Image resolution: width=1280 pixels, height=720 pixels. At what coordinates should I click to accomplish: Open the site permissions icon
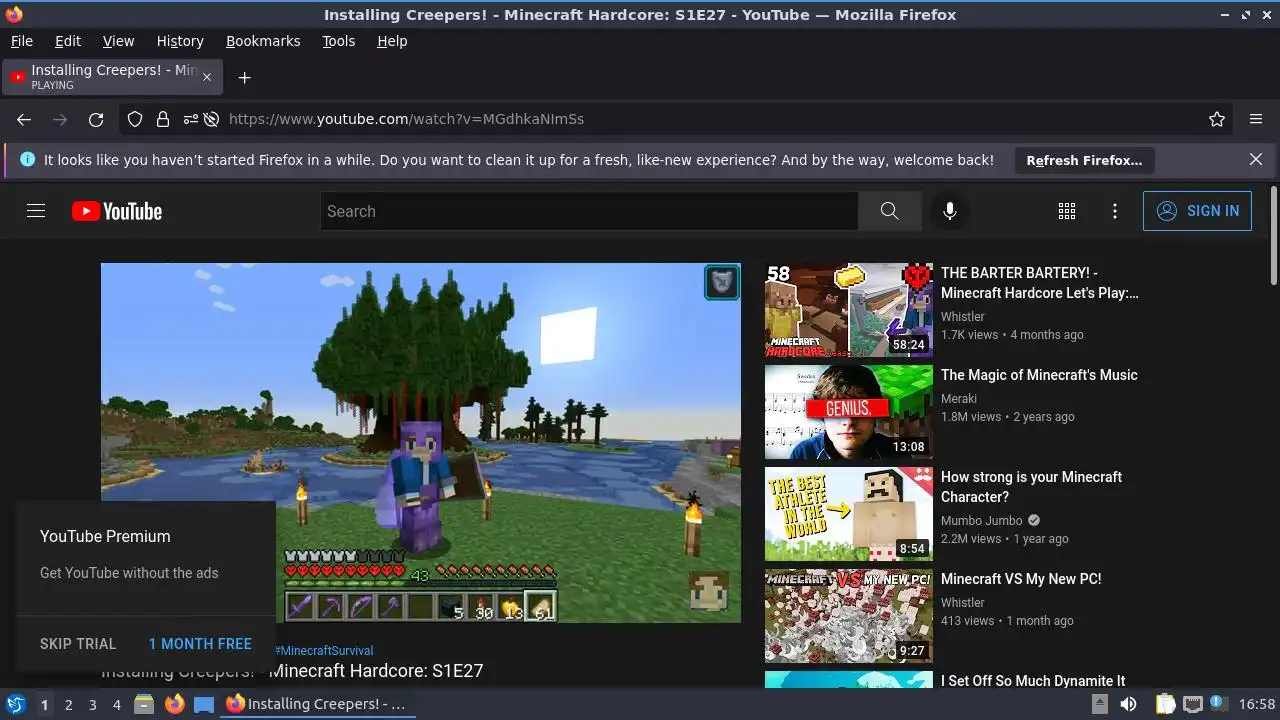(190, 119)
